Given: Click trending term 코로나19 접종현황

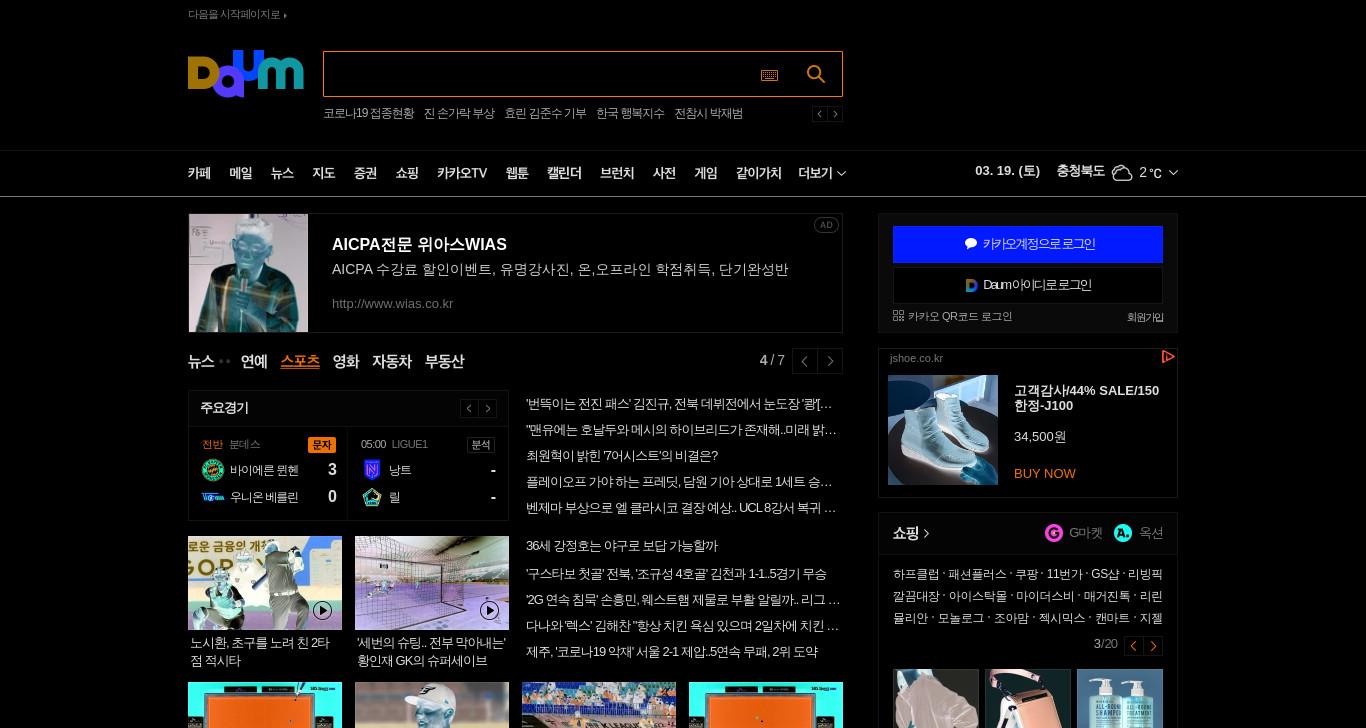Looking at the screenshot, I should pos(368,113).
